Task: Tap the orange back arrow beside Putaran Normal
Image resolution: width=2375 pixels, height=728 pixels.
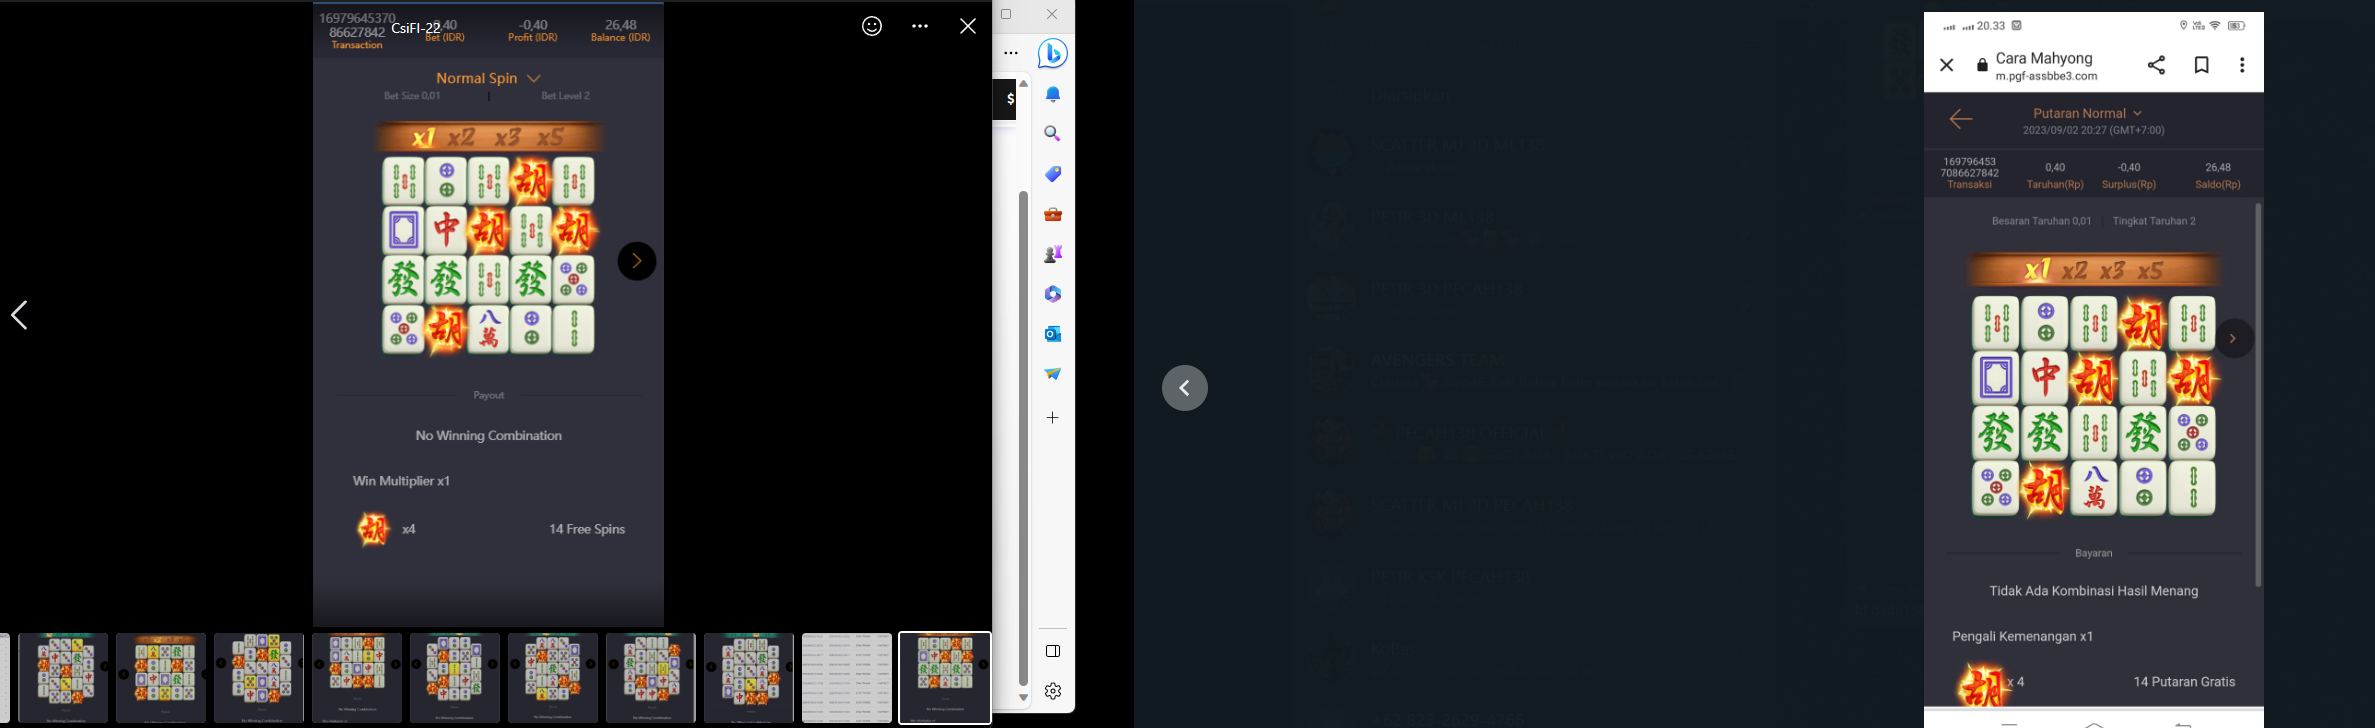Action: (x=1960, y=120)
